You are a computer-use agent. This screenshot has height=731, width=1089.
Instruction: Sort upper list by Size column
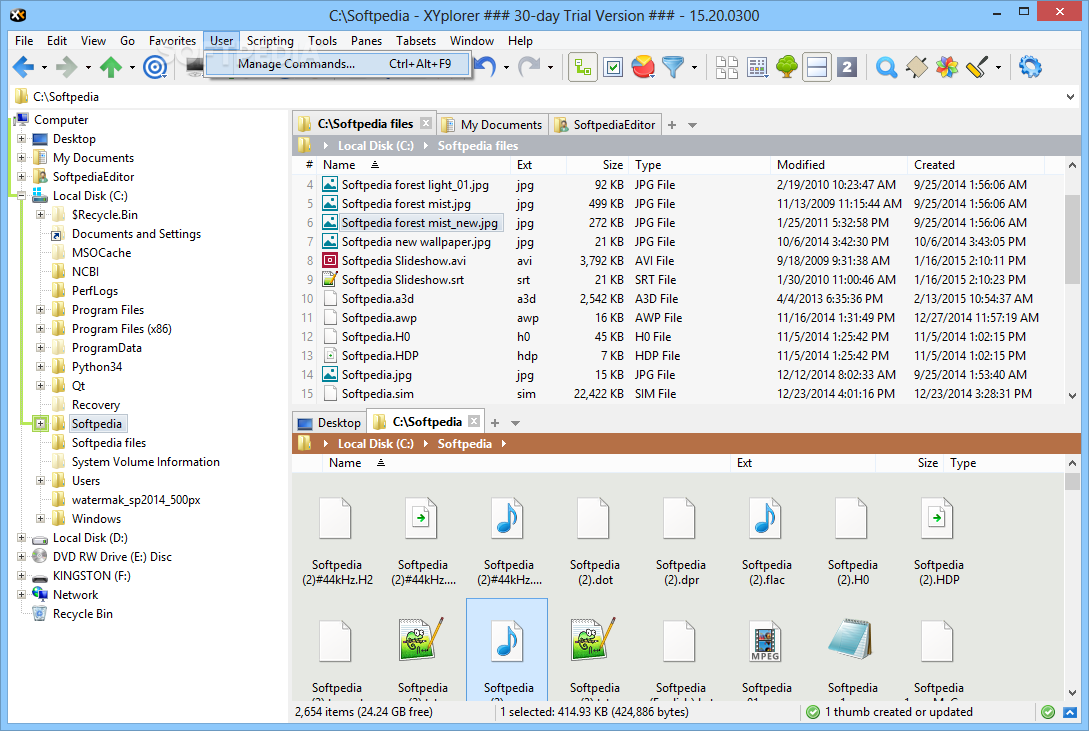click(597, 165)
